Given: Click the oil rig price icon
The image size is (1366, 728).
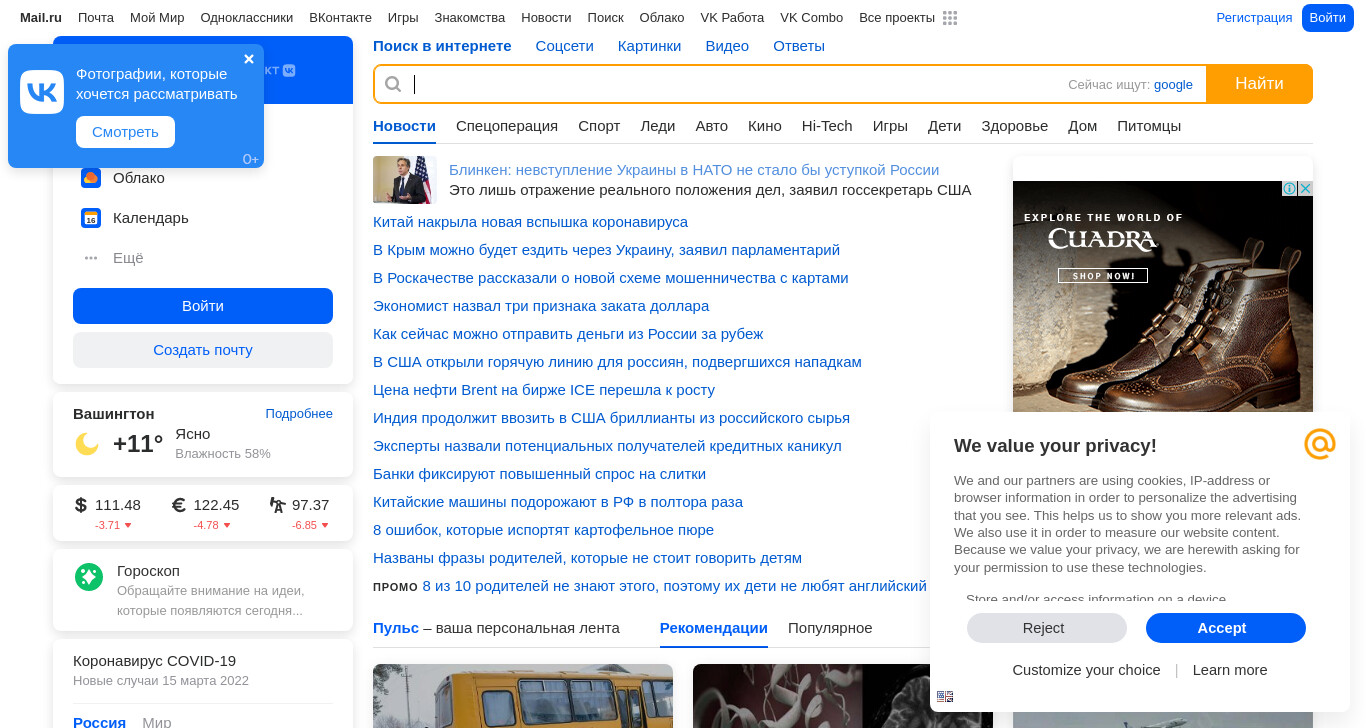Looking at the screenshot, I should (277, 505).
